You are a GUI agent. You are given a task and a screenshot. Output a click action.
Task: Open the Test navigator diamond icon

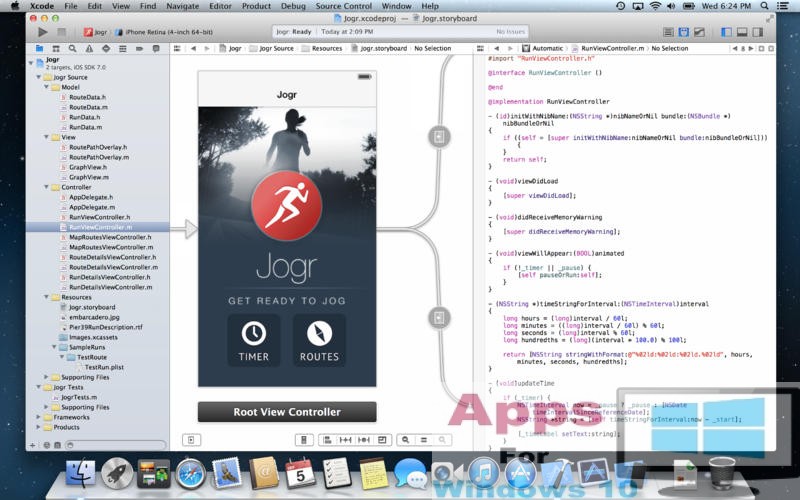106,48
